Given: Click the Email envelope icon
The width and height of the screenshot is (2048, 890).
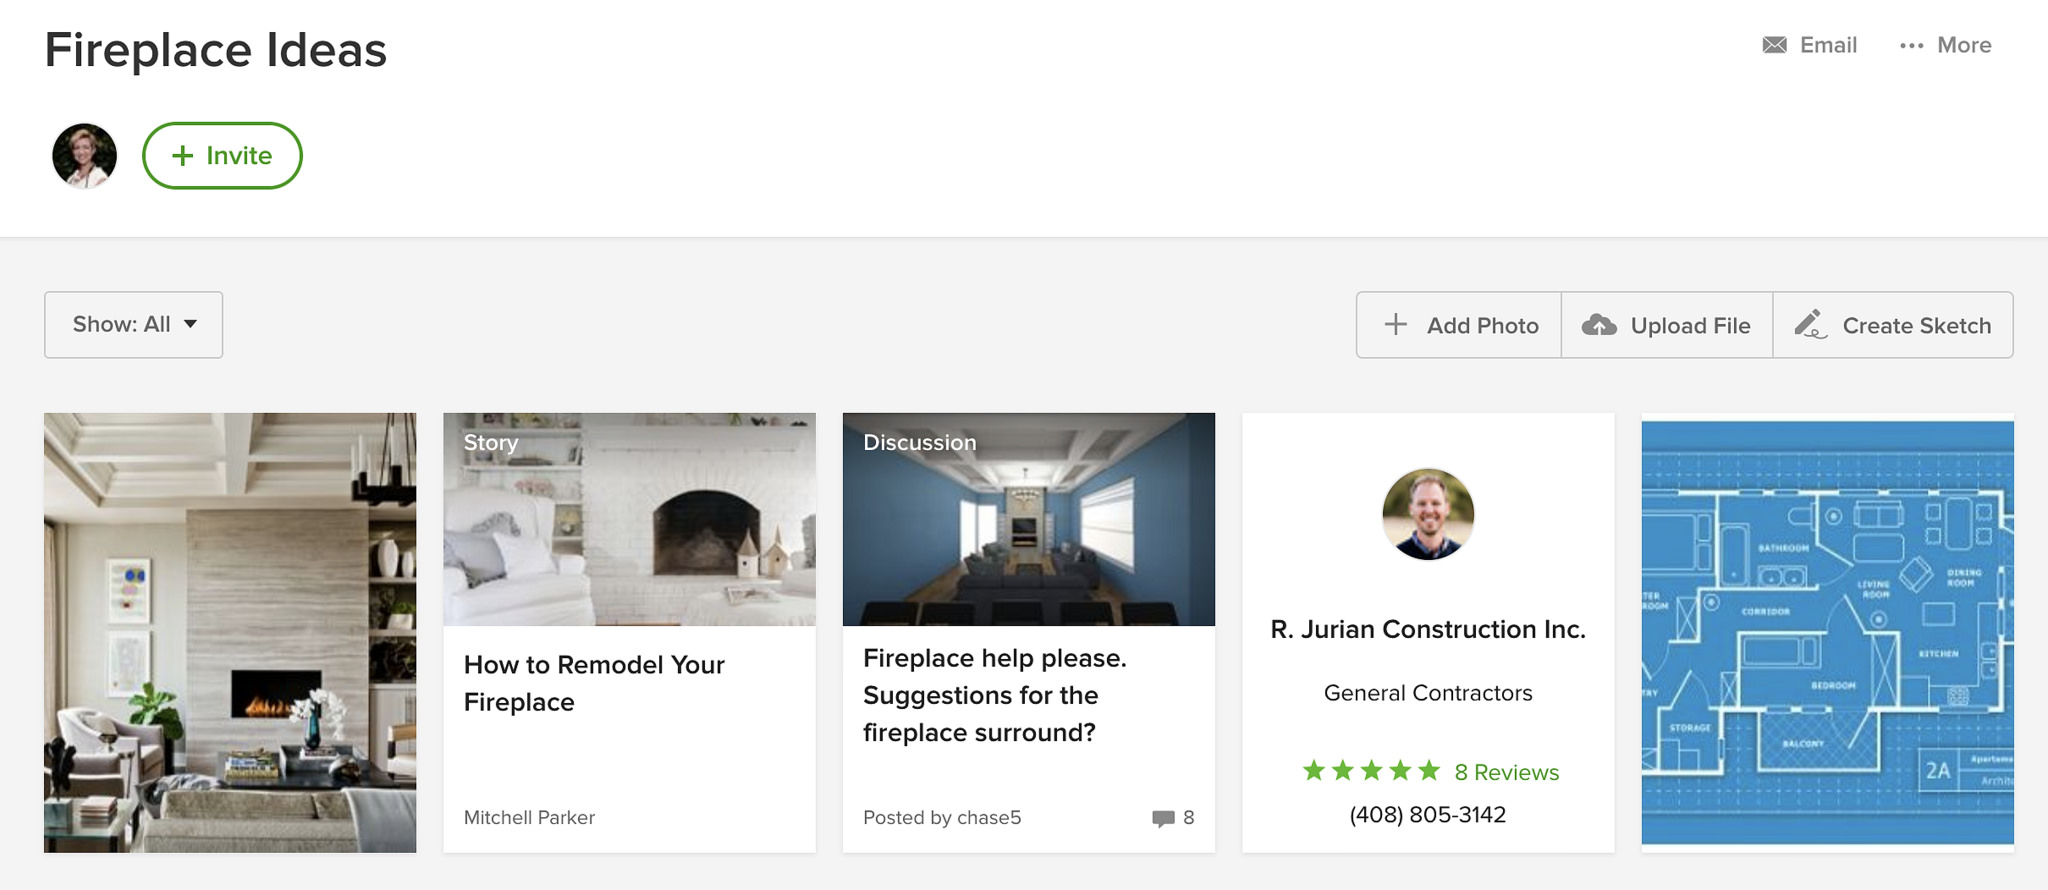Looking at the screenshot, I should click(1774, 45).
